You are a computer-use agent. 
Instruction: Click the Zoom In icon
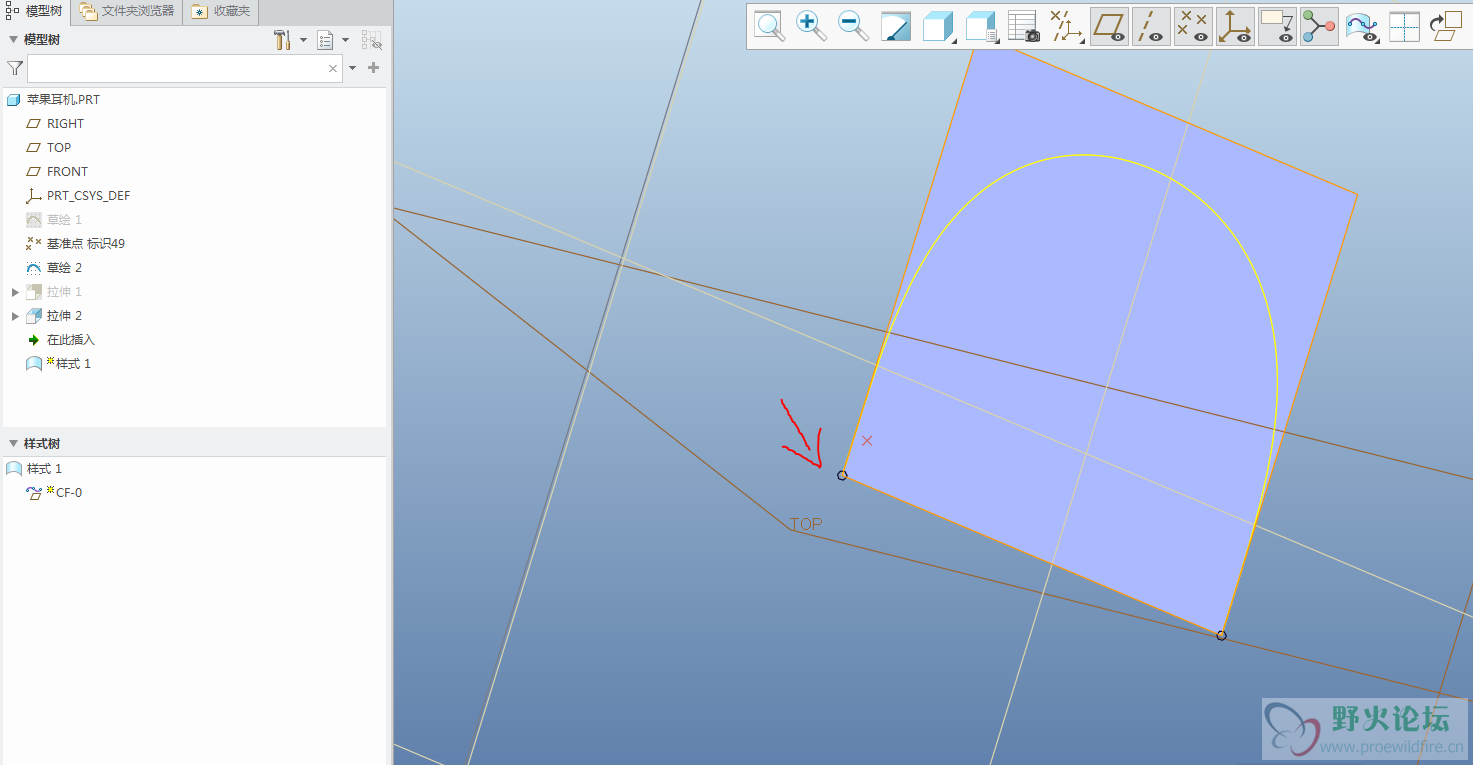click(x=811, y=26)
